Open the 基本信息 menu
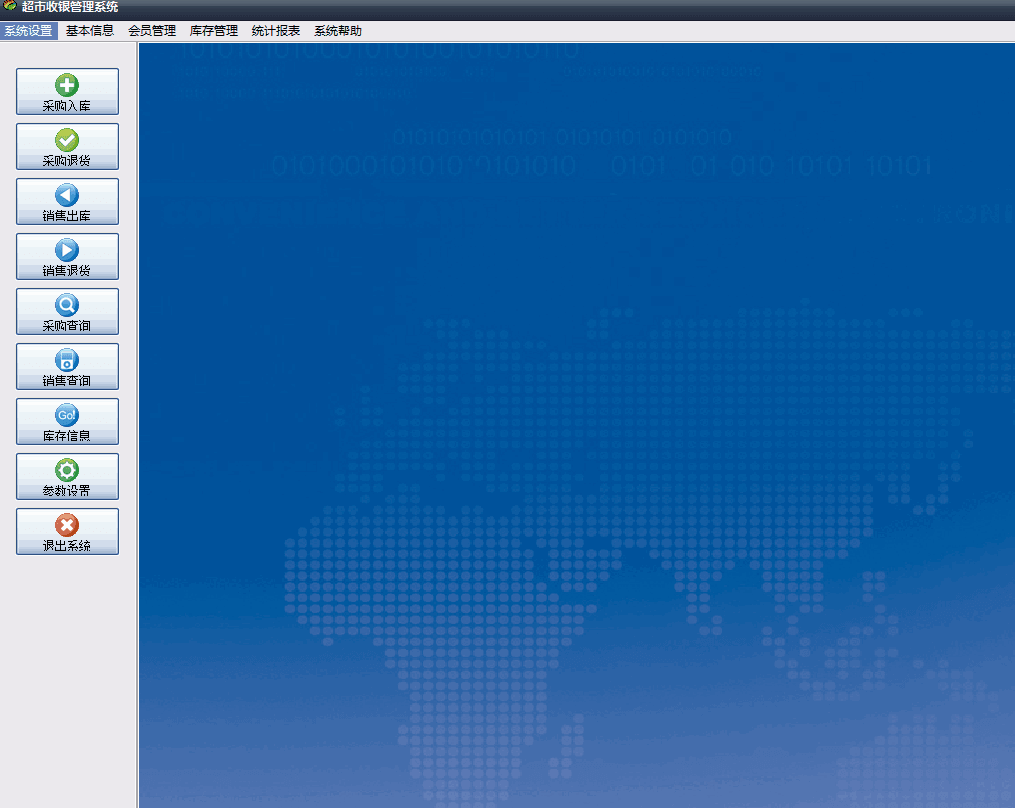The width and height of the screenshot is (1015, 808). point(90,31)
